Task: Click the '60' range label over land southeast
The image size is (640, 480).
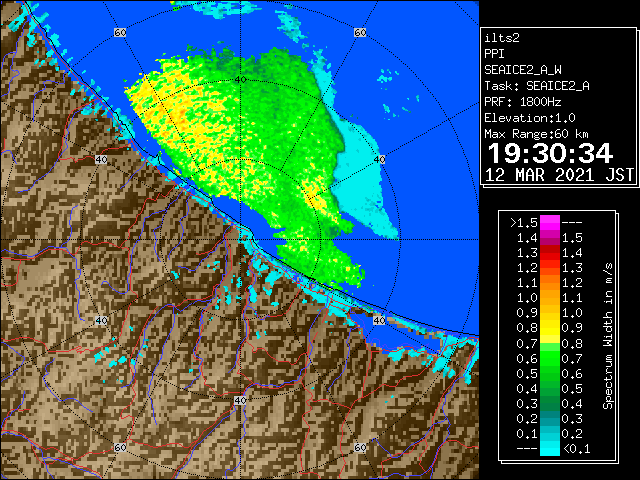Action: tap(360, 447)
